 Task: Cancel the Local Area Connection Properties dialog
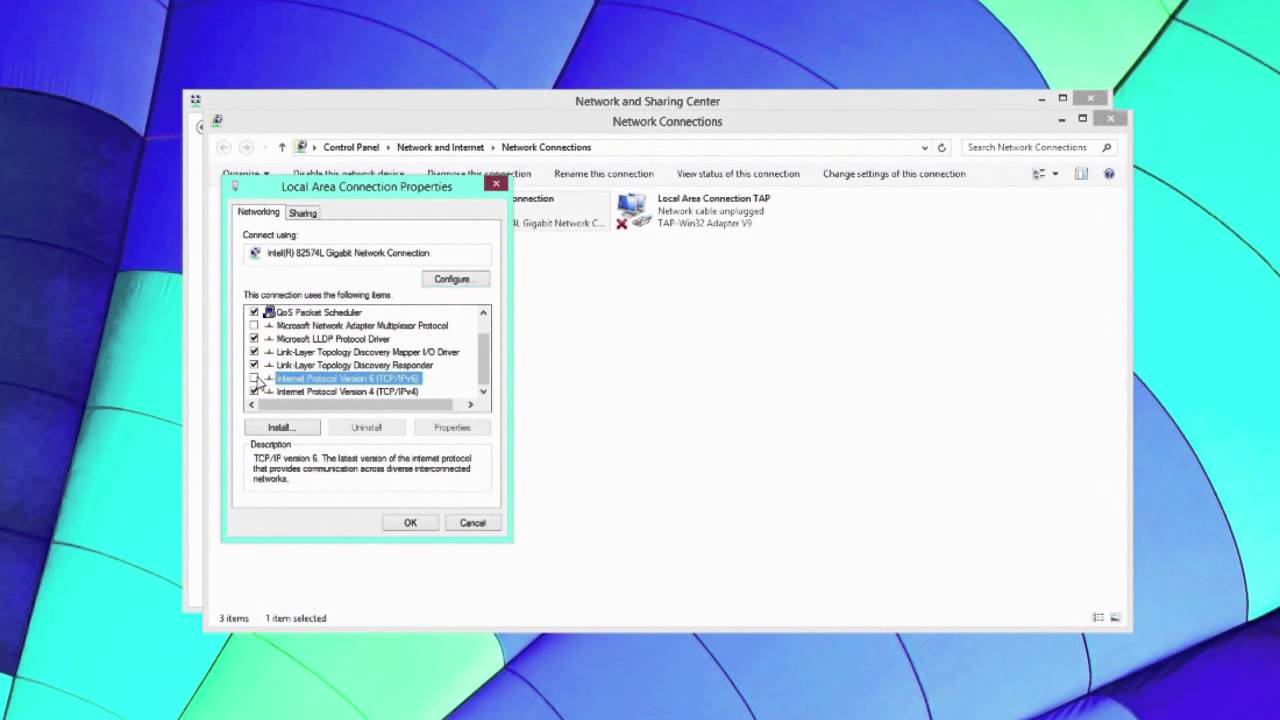472,523
